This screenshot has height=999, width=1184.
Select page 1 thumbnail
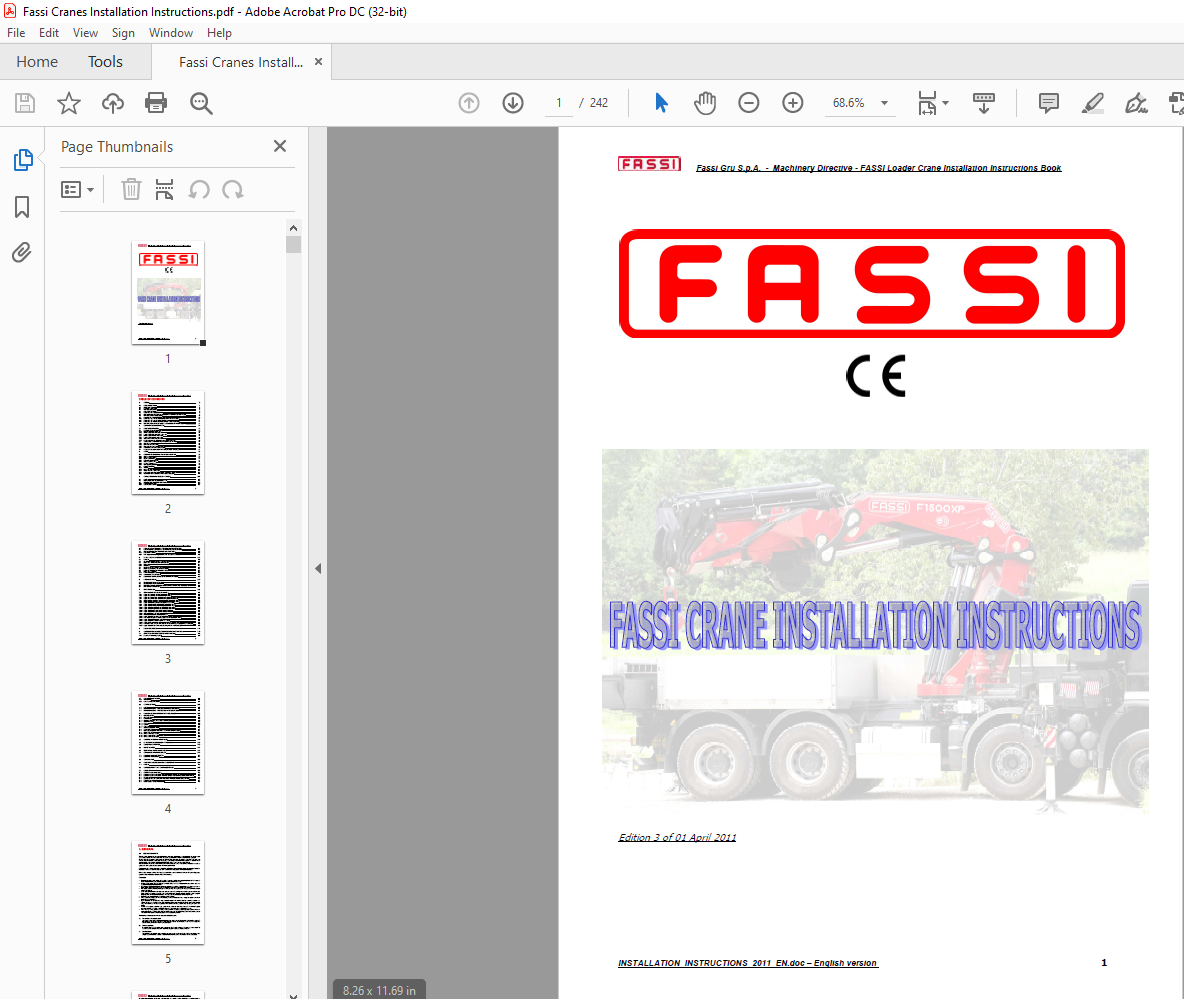168,293
